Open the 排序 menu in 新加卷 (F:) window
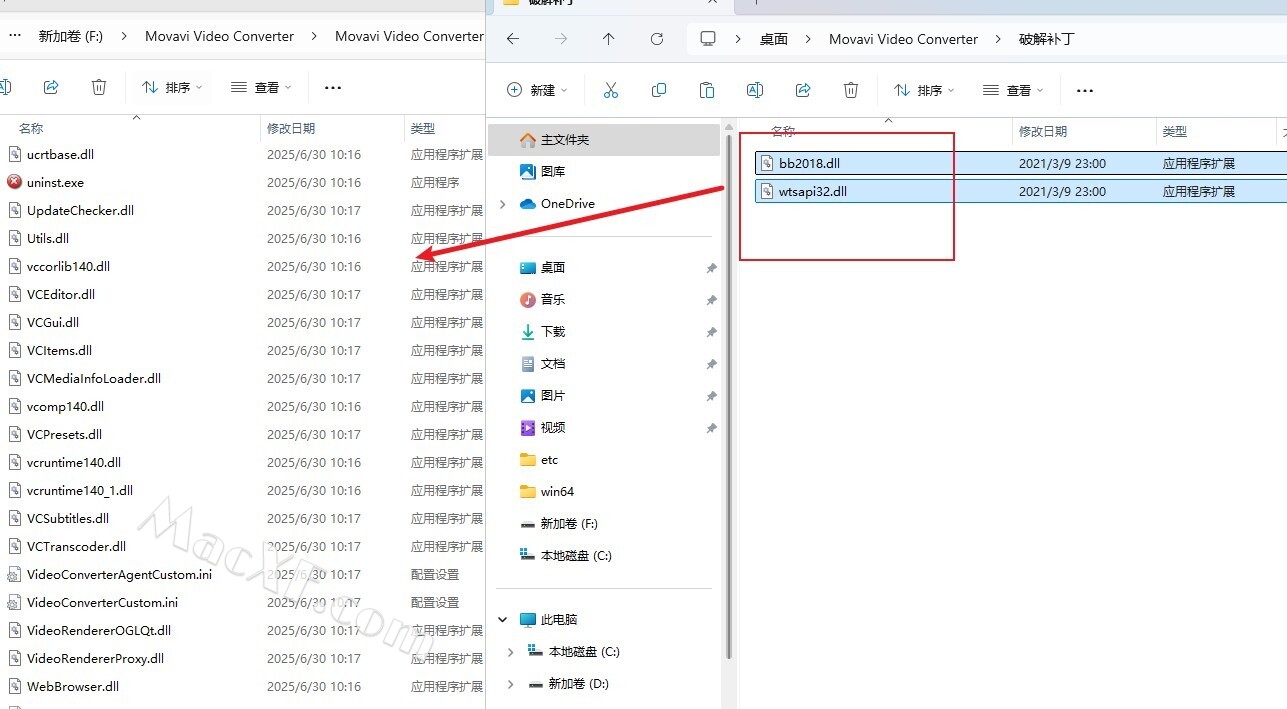Screen dimensions: 1287x709 [x=172, y=87]
